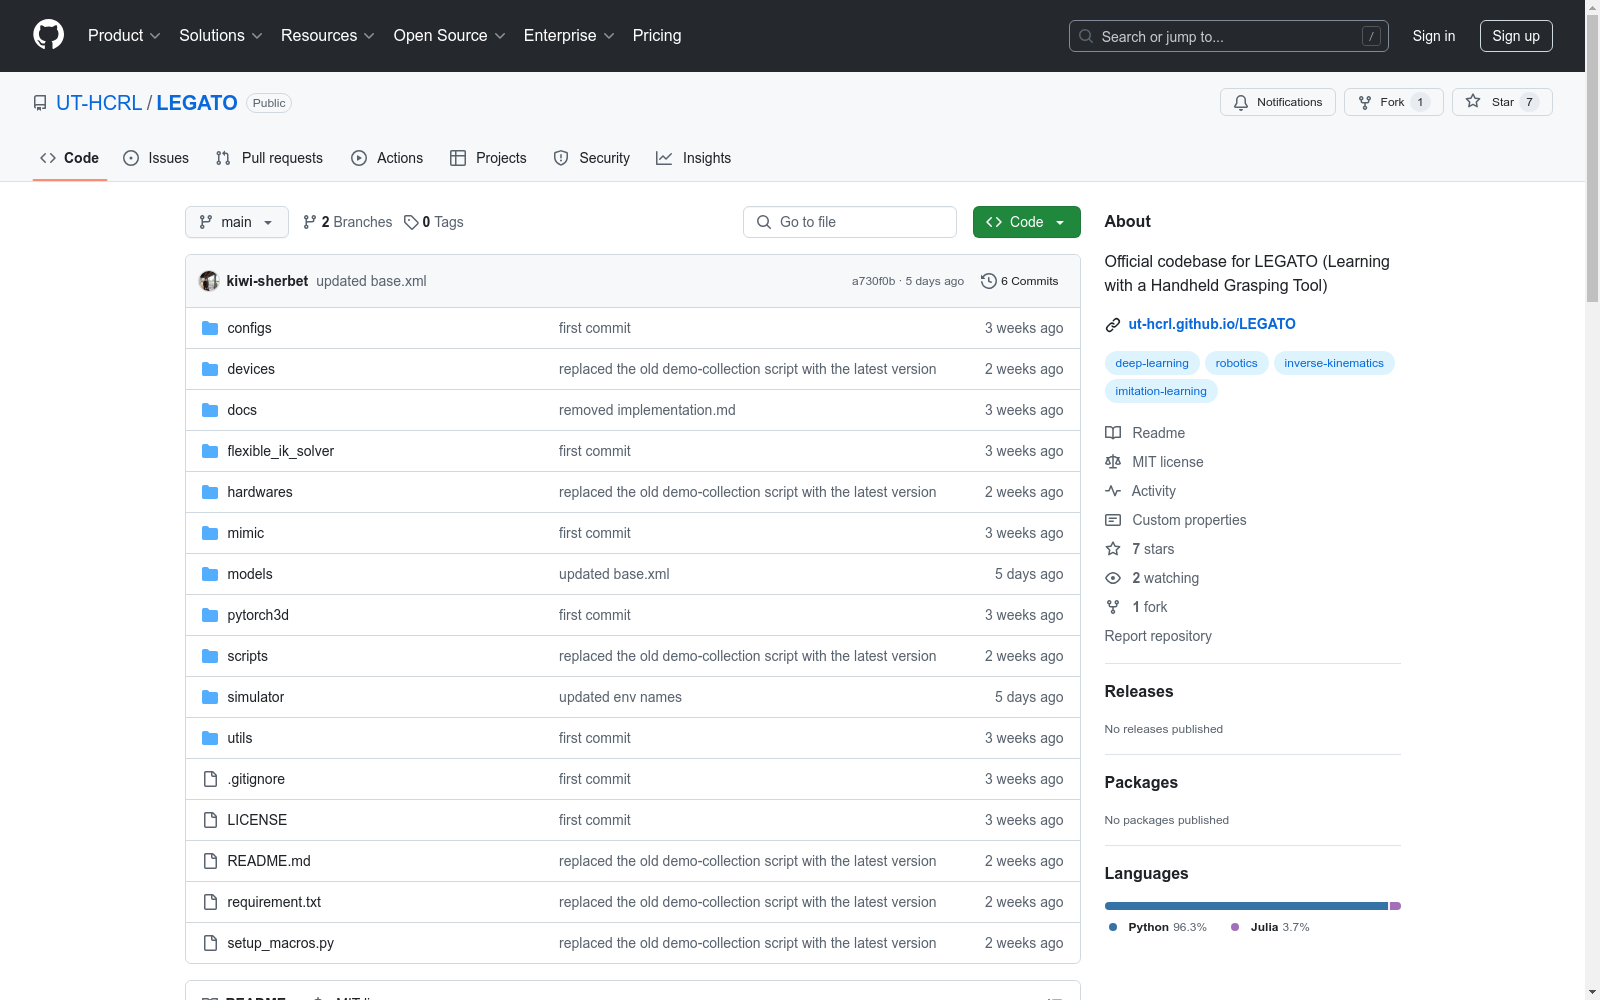Screen dimensions: 1600x1000
Task: Click the pulse icon next to Activity
Action: point(1113,491)
